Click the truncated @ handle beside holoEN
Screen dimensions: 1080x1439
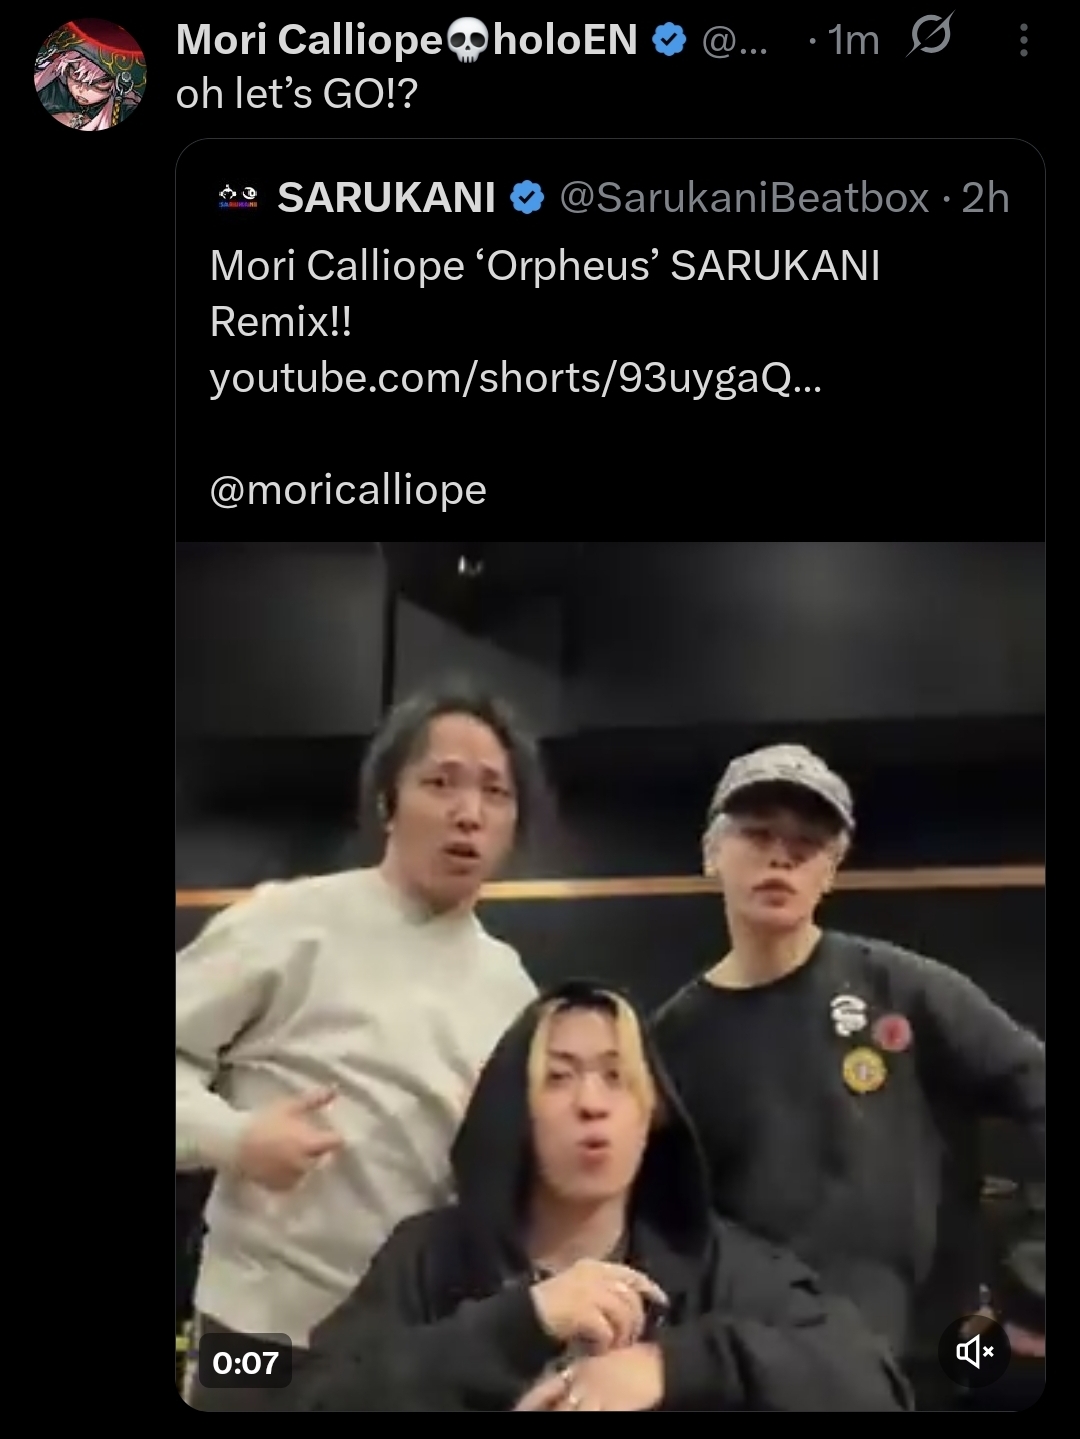point(735,41)
